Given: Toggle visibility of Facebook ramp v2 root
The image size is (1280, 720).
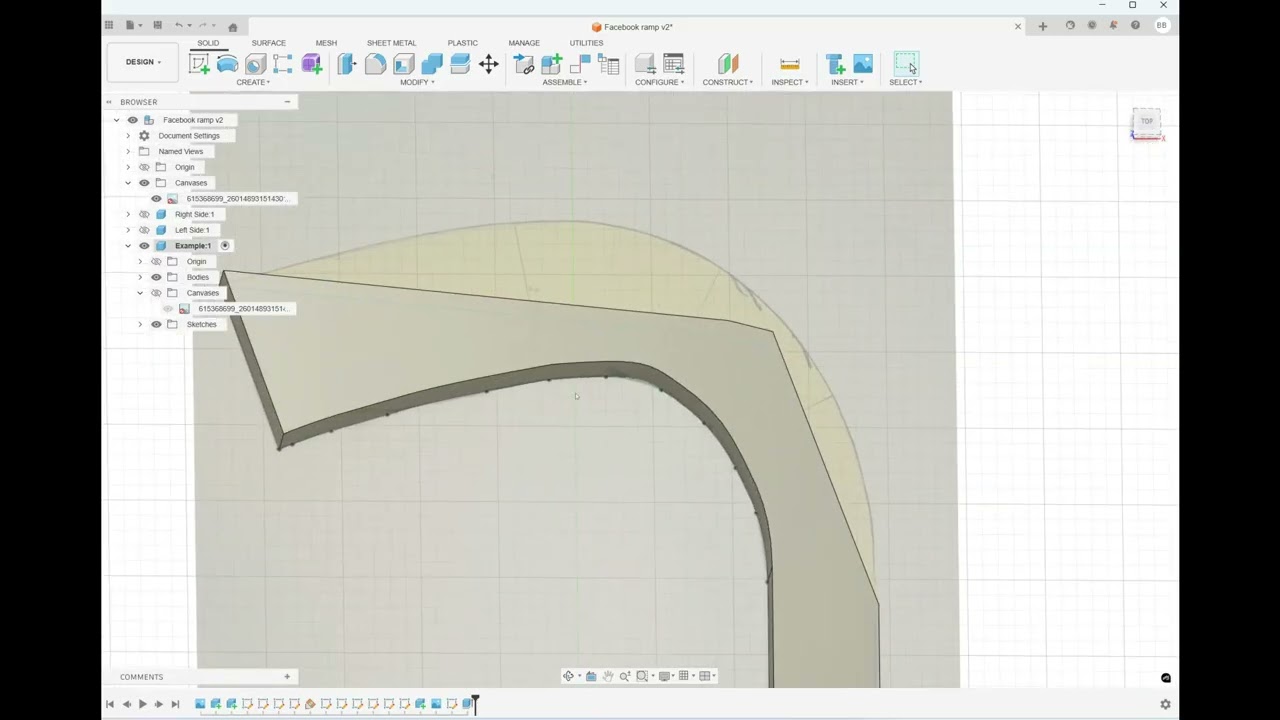Looking at the screenshot, I should tap(132, 120).
